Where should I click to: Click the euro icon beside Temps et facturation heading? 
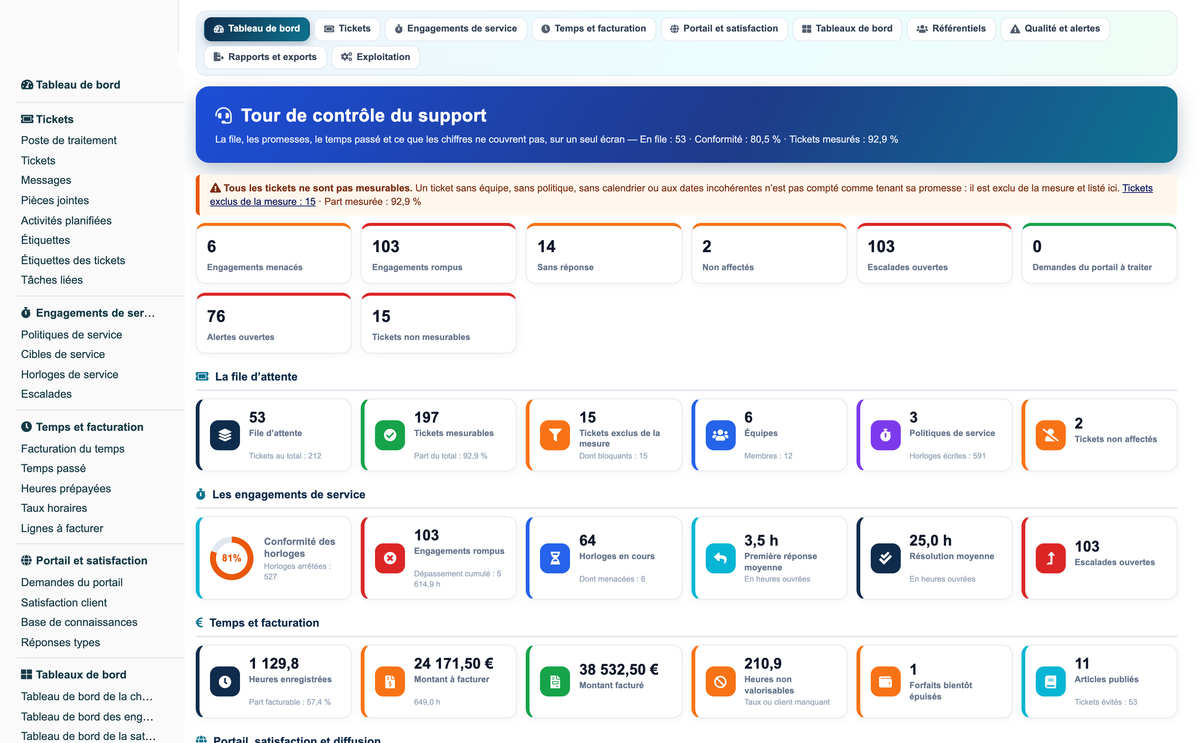click(200, 623)
